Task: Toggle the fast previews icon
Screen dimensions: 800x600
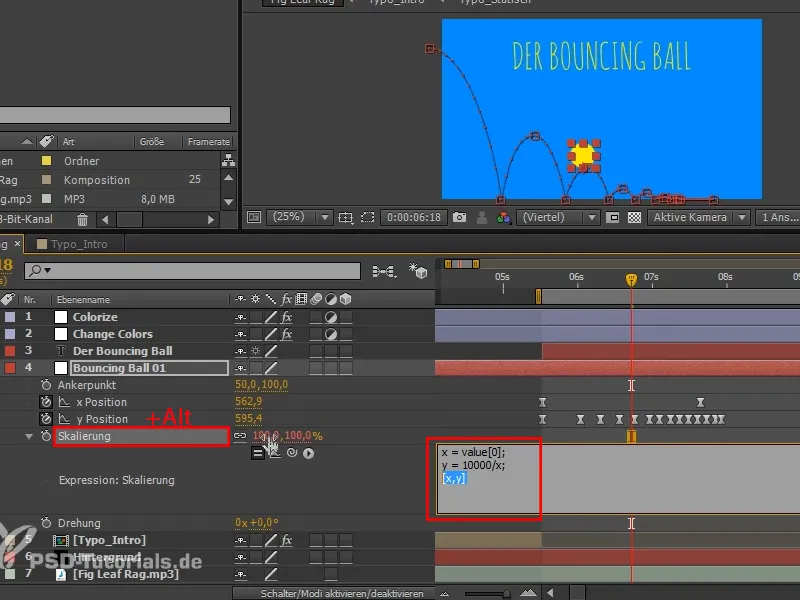Action: point(612,217)
